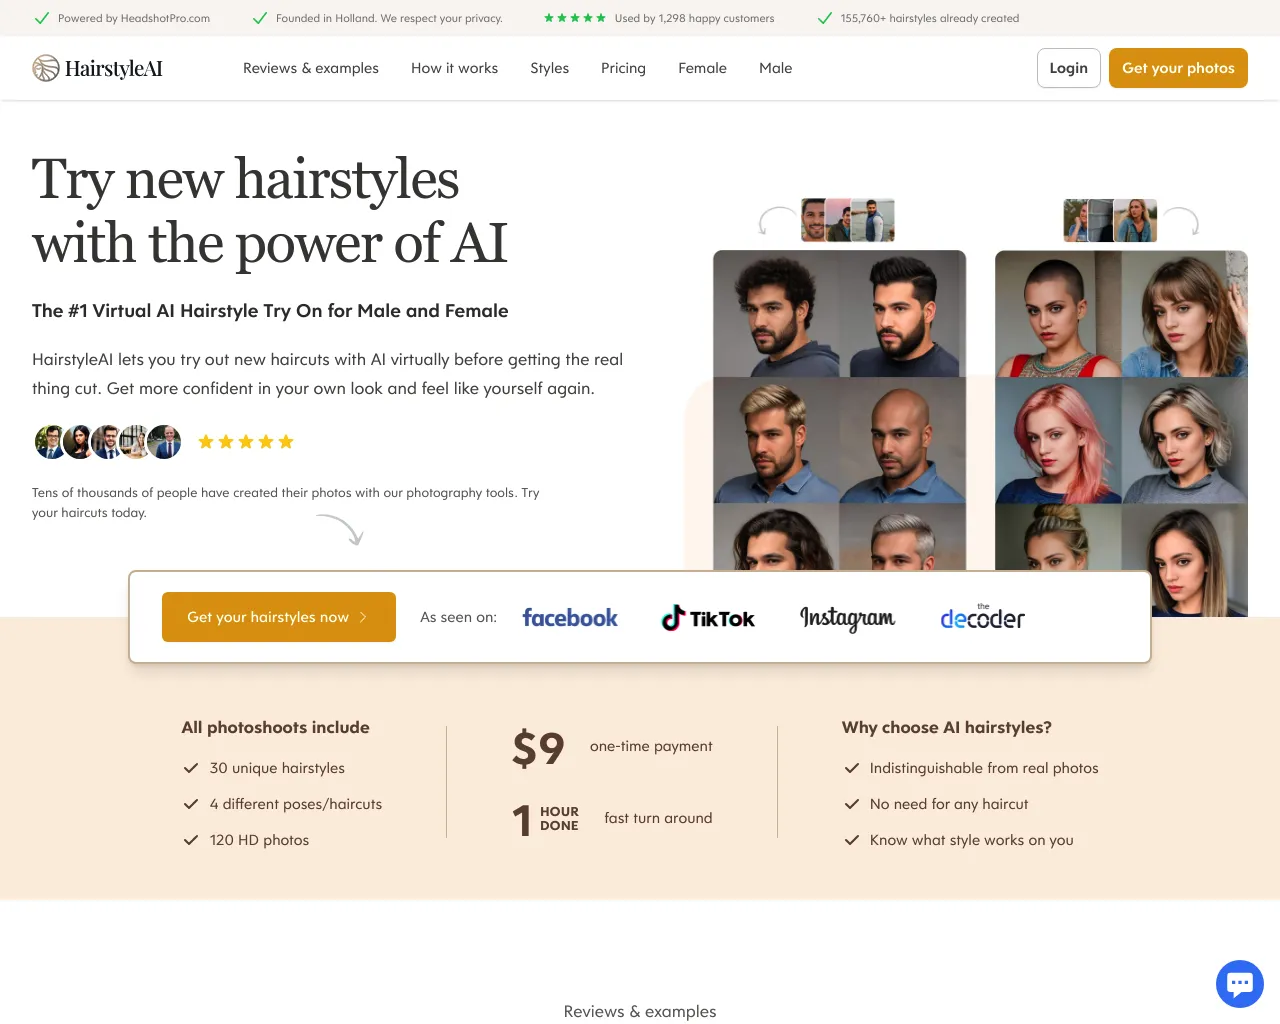Click the curved arrow beside female thumbnails
The image size is (1280, 1024).
1180,220
